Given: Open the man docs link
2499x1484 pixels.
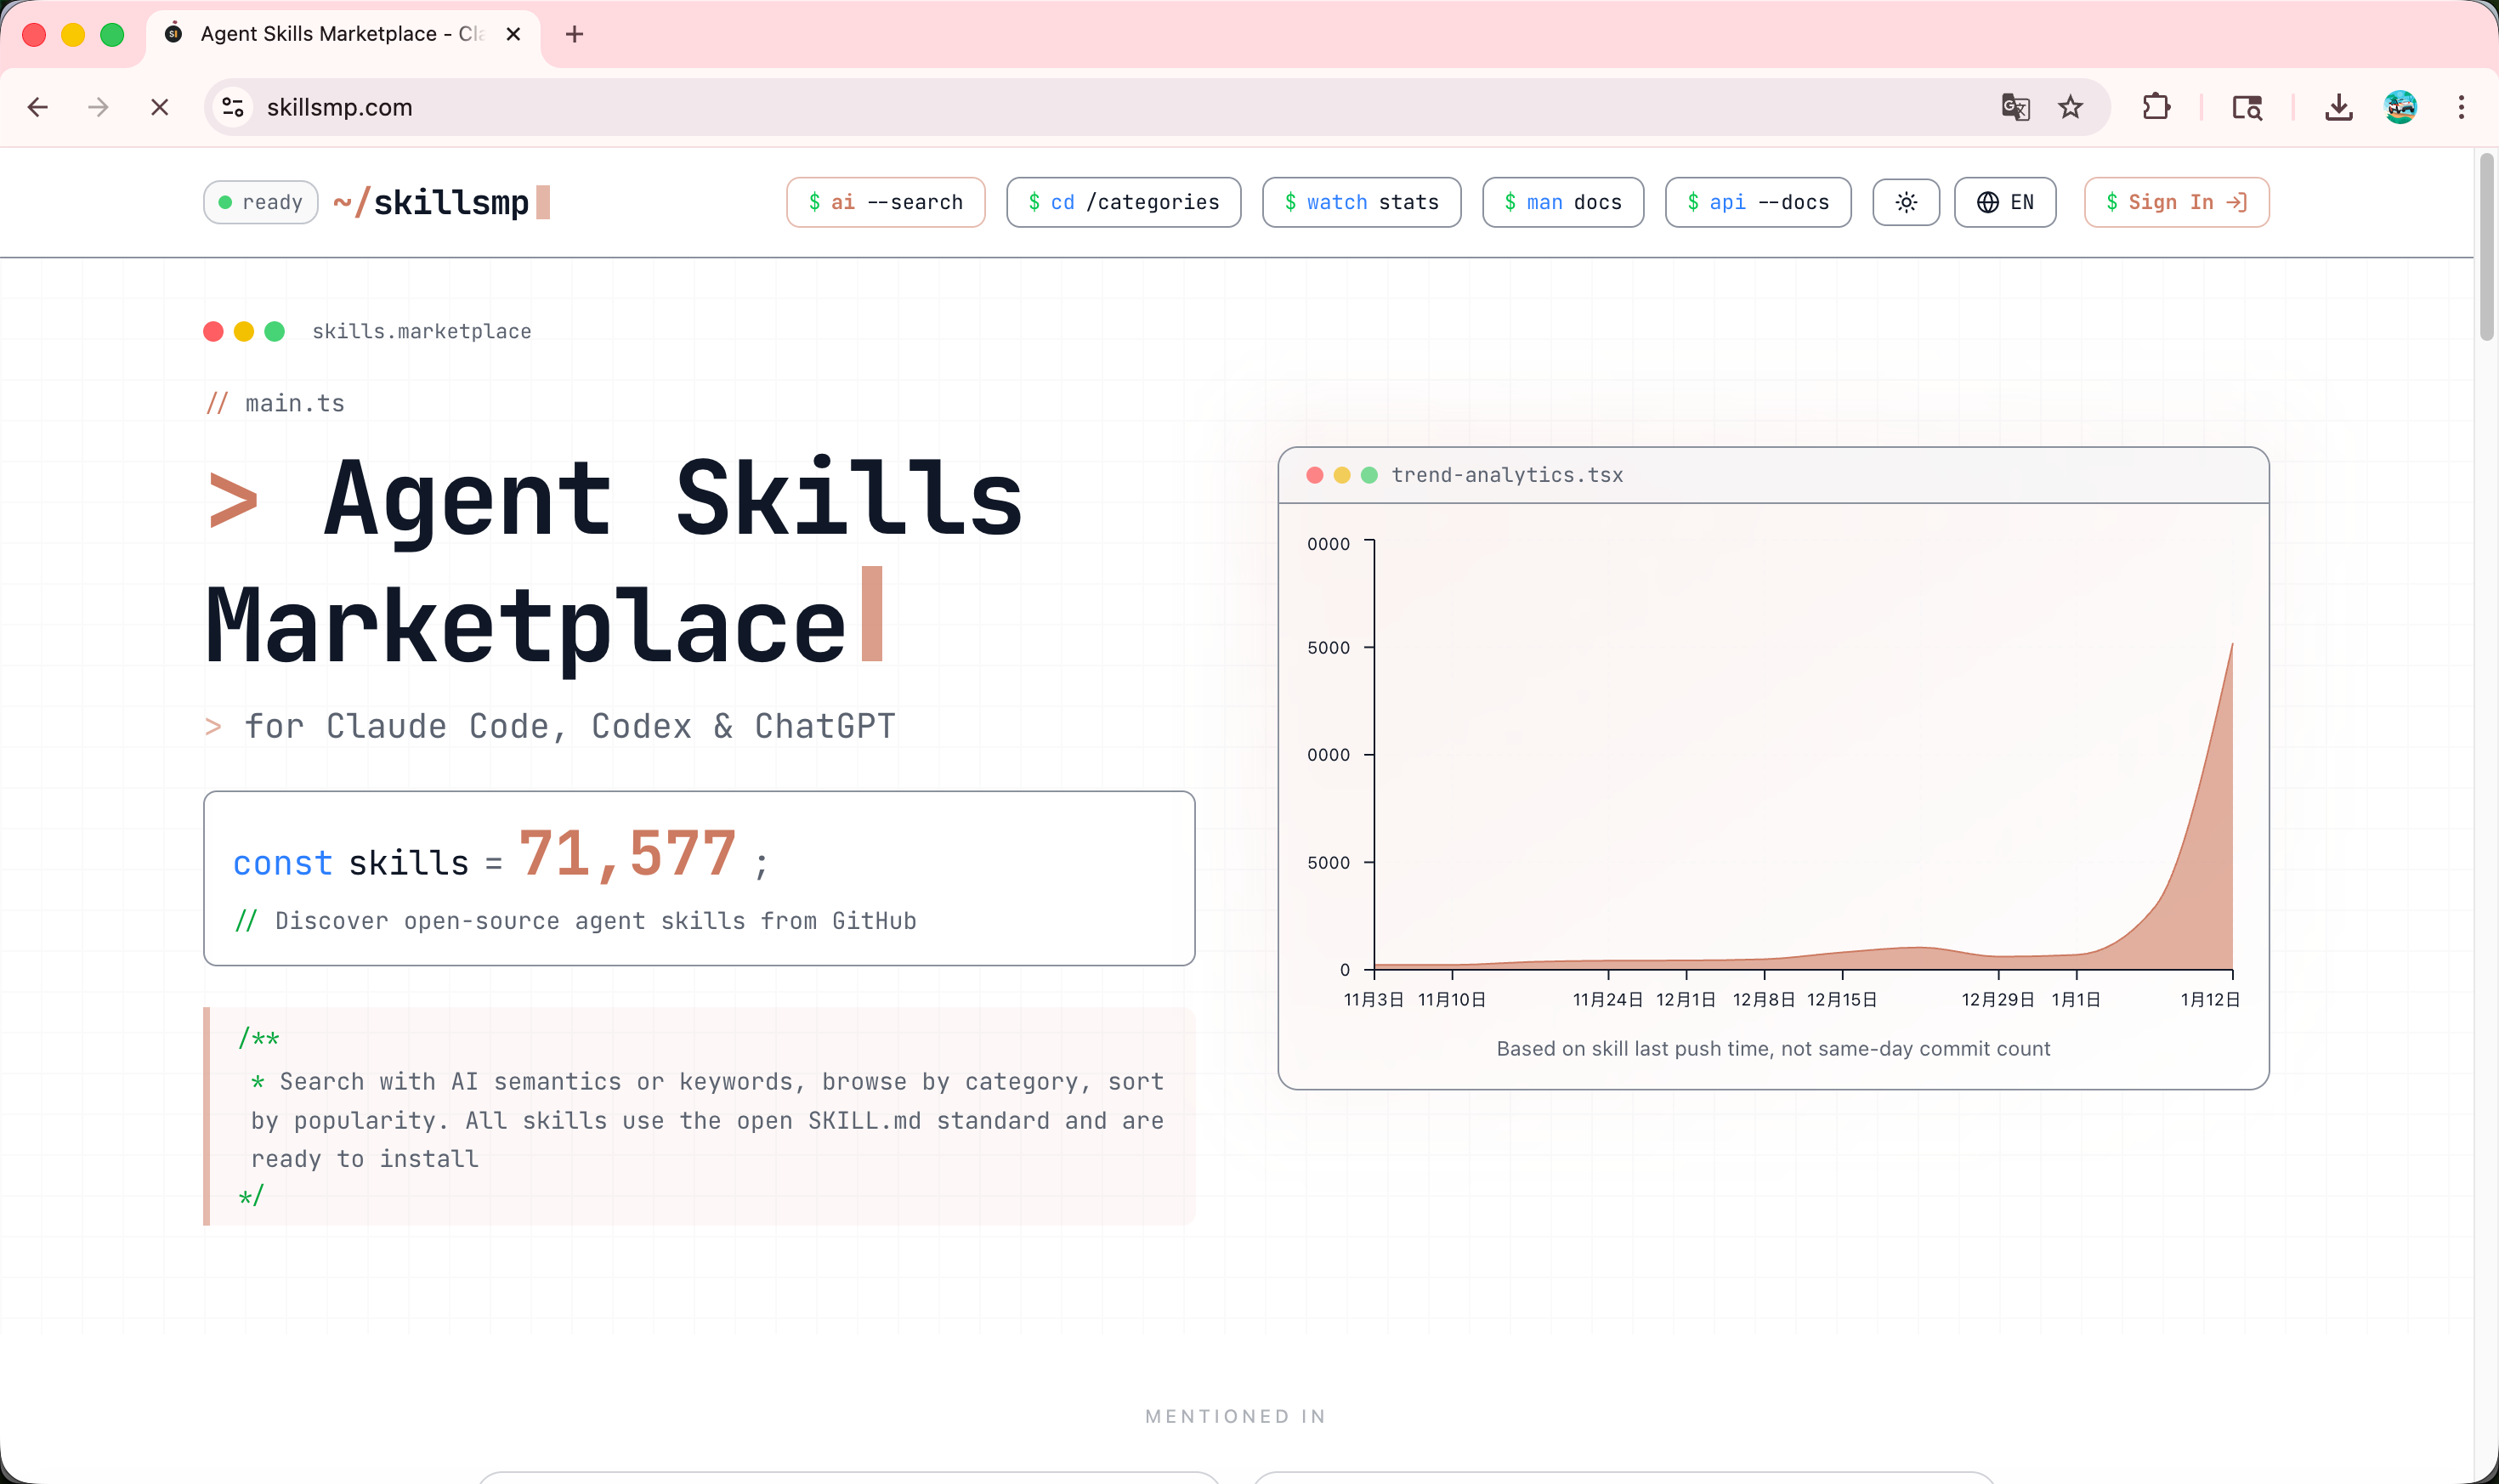Looking at the screenshot, I should (x=1562, y=202).
